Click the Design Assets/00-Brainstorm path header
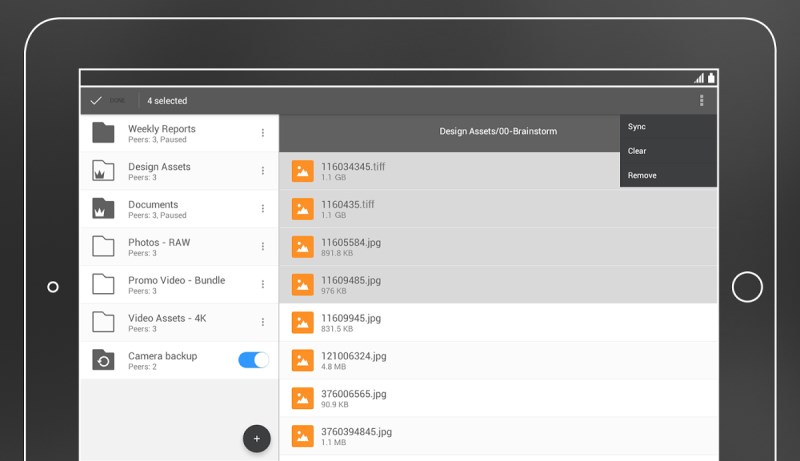The width and height of the screenshot is (800, 461). [498, 131]
